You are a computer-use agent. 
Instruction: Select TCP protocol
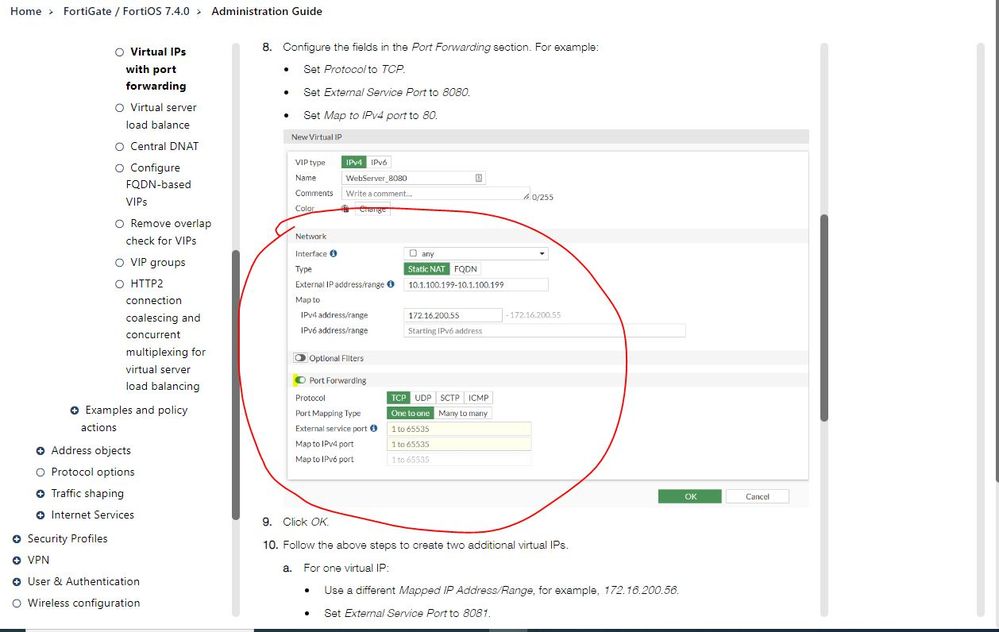coord(398,398)
